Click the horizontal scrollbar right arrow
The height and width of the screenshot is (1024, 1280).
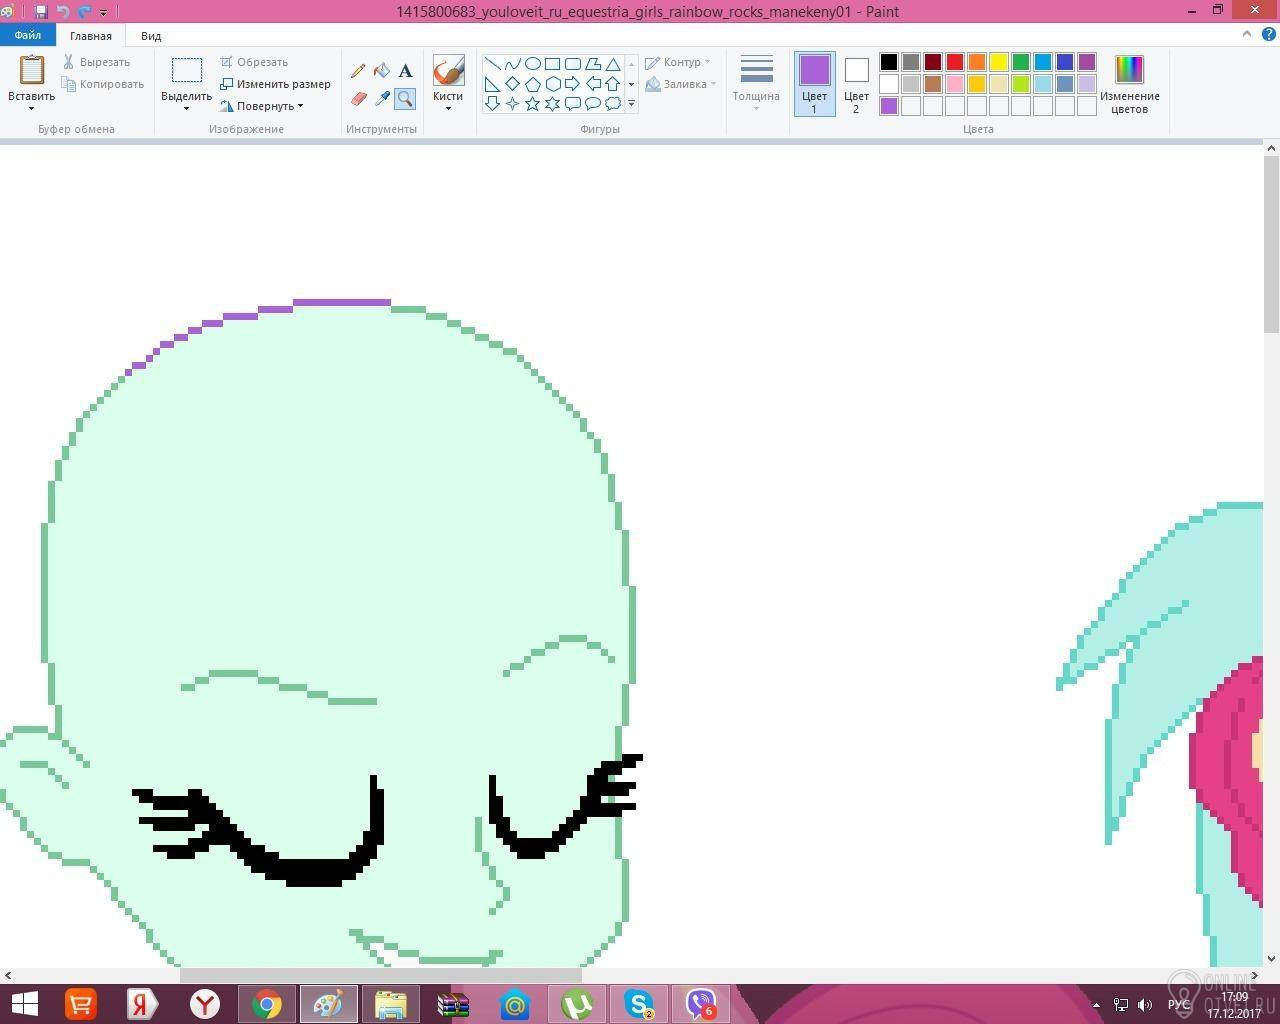[1255, 975]
